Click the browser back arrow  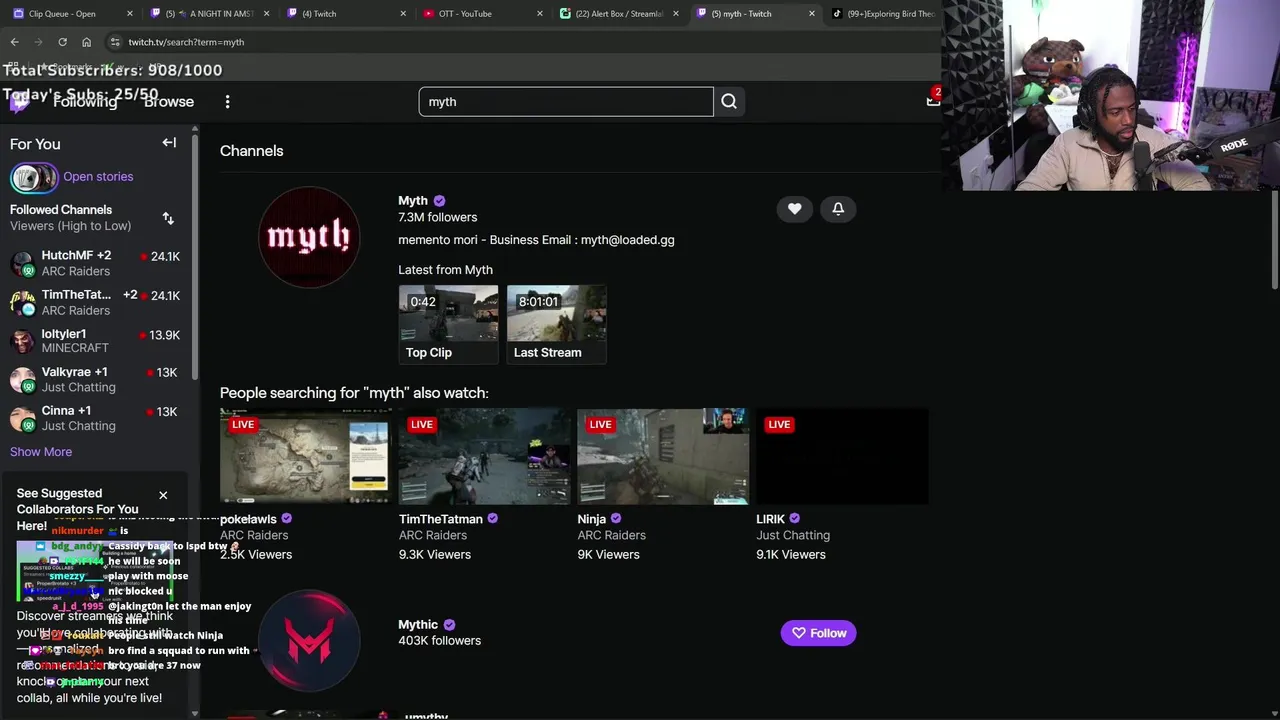(14, 42)
